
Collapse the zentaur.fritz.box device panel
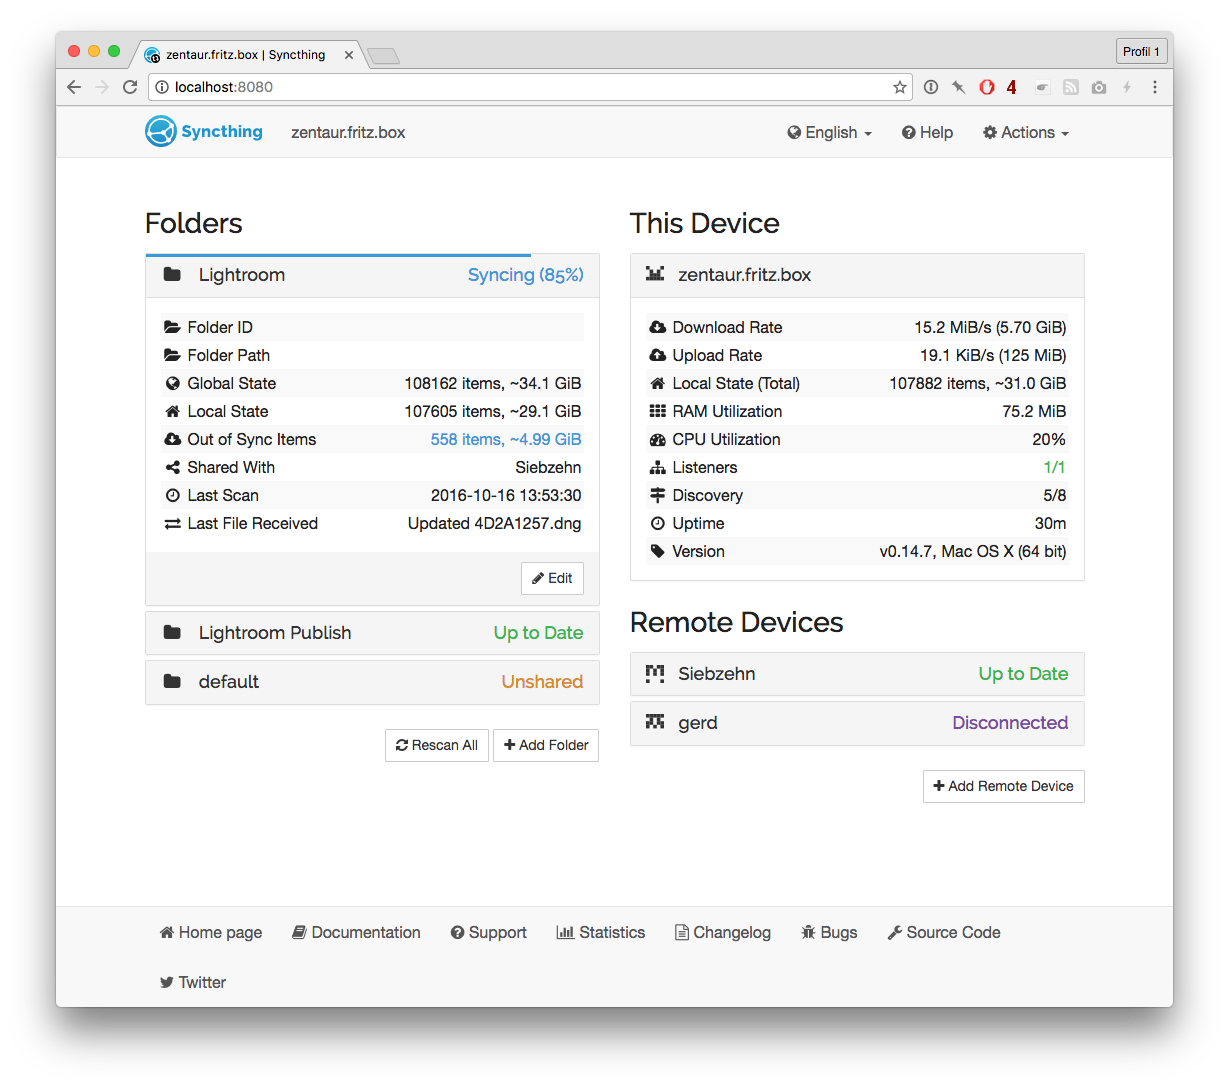(857, 275)
